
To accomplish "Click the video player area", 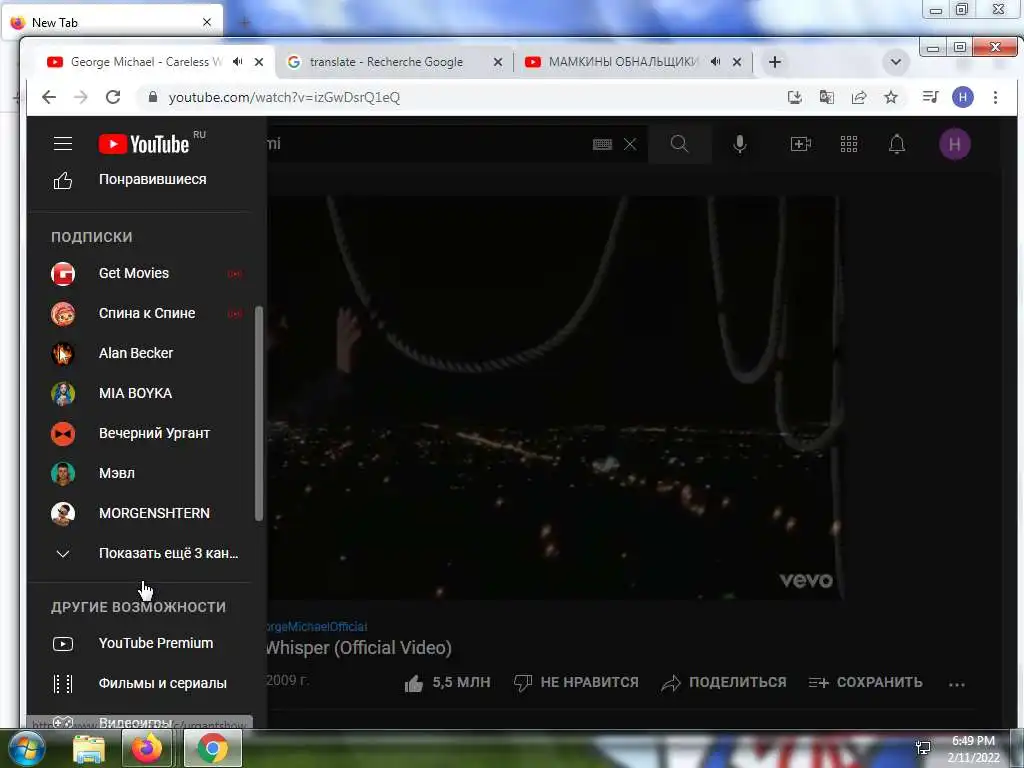I will click(x=554, y=397).
